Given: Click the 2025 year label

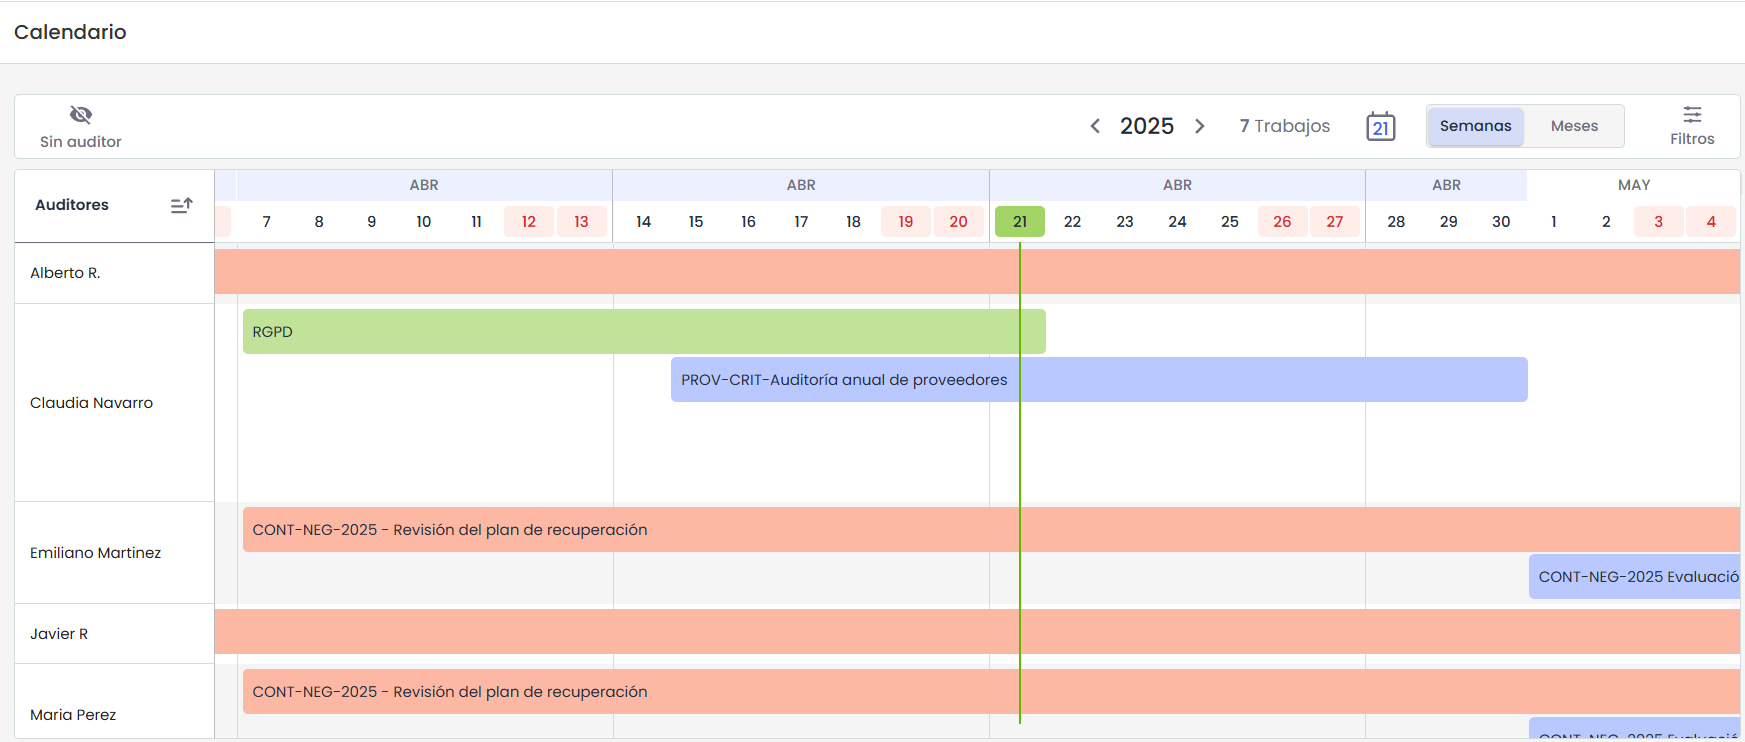Looking at the screenshot, I should pos(1146,126).
